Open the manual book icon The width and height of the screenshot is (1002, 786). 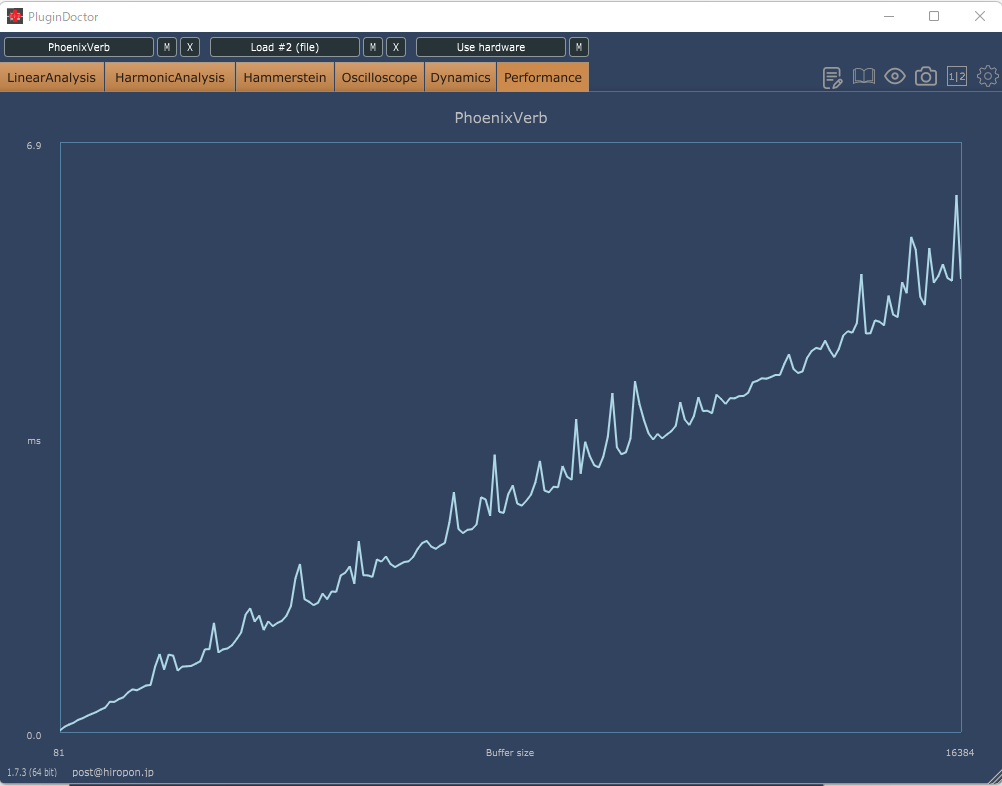pyautogui.click(x=863, y=77)
